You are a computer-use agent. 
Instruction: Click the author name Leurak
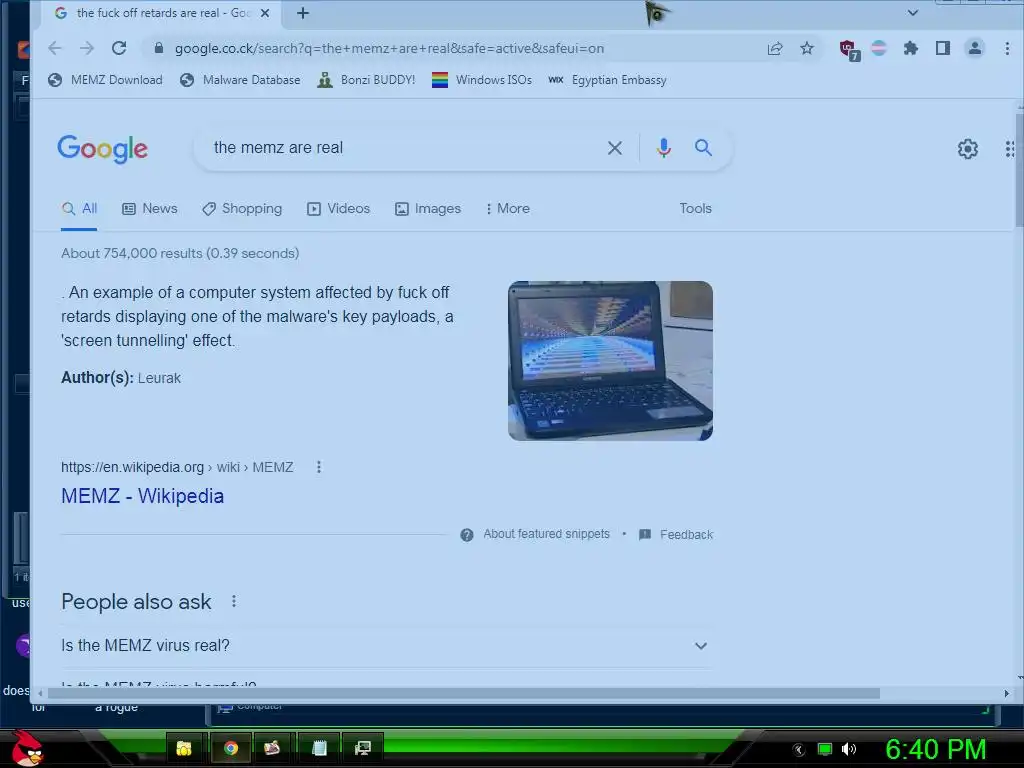159,378
